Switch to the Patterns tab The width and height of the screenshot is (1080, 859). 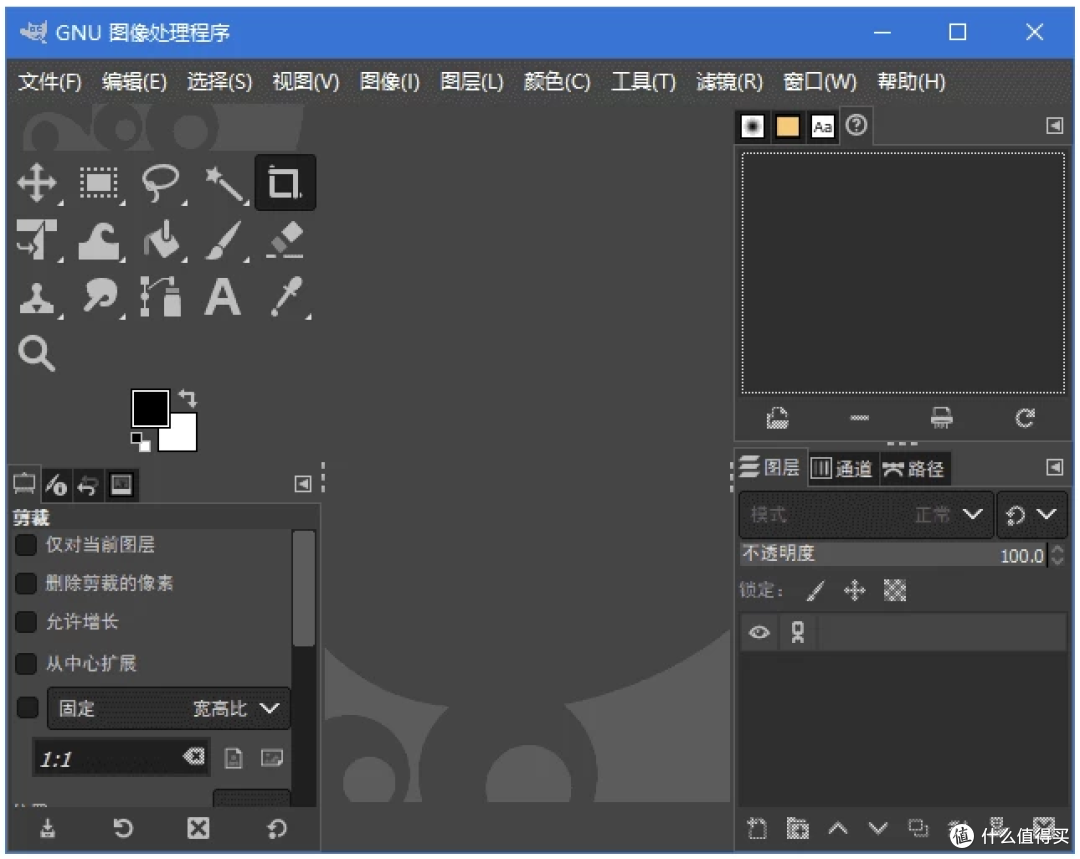[x=787, y=127]
